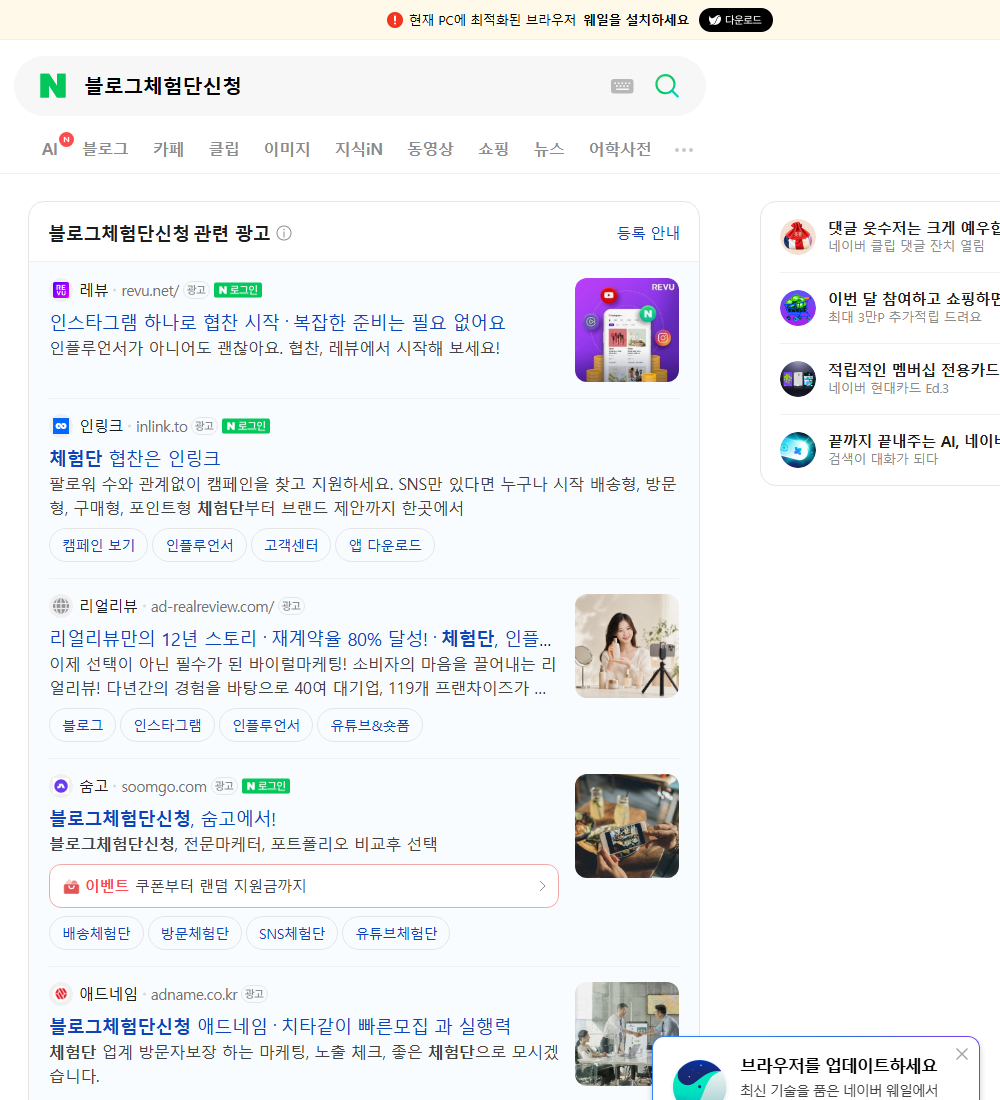1000x1100 pixels.
Task: Open the 체험단 협찬은 인링크 headline
Action: click(x=135, y=458)
